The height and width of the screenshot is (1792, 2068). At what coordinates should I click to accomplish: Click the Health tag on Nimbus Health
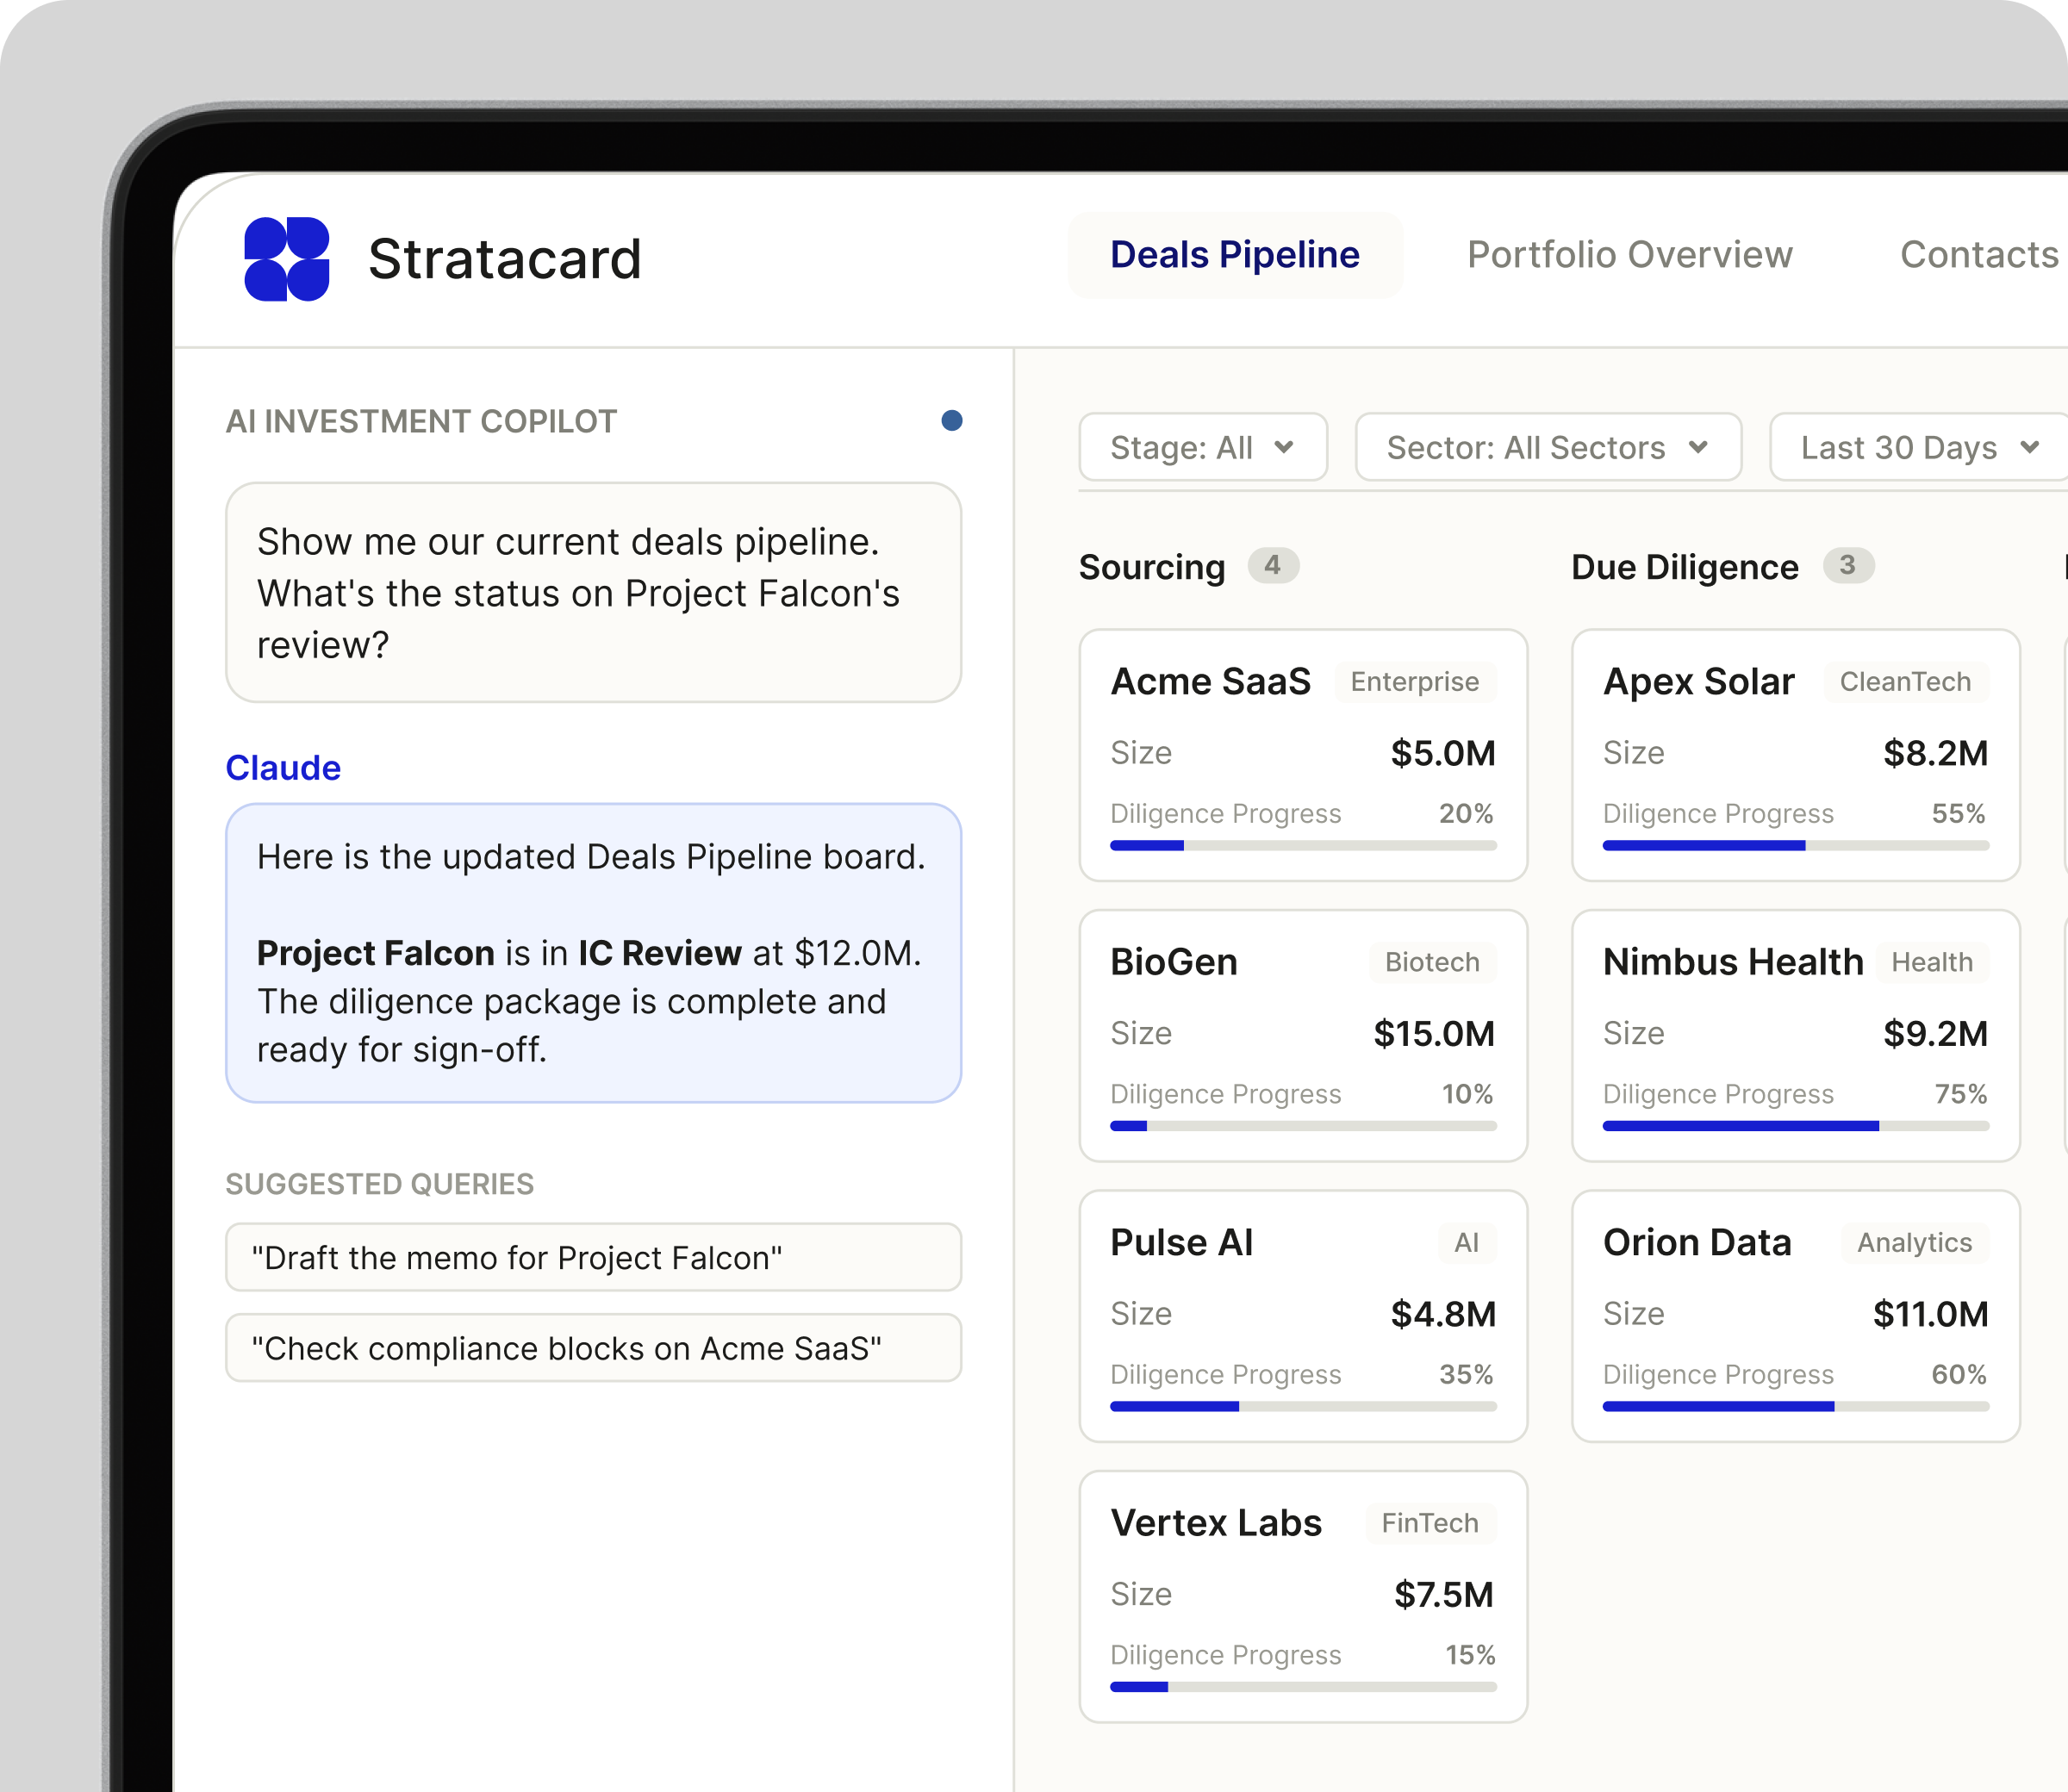point(1932,962)
